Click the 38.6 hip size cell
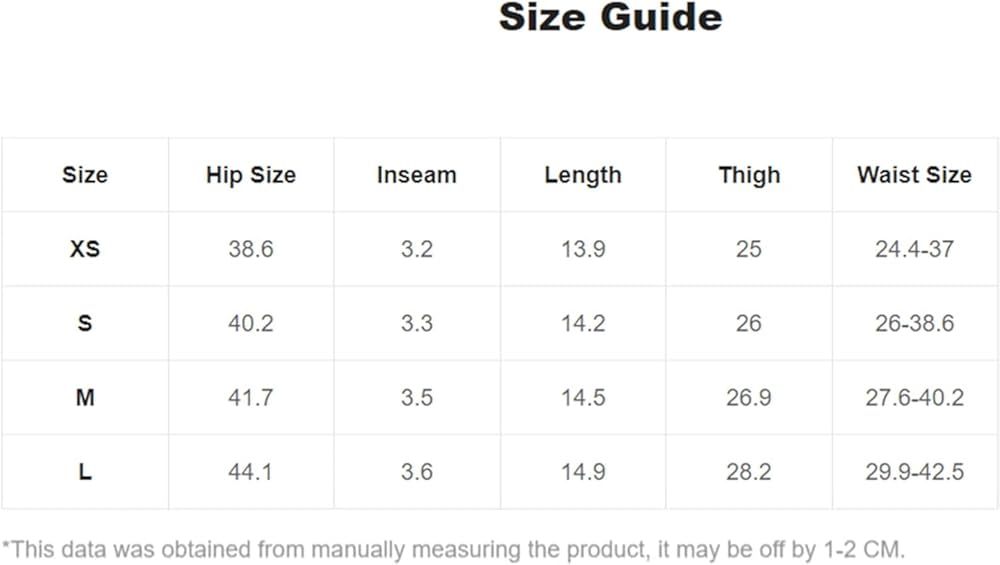1000x565 pixels. point(251,249)
